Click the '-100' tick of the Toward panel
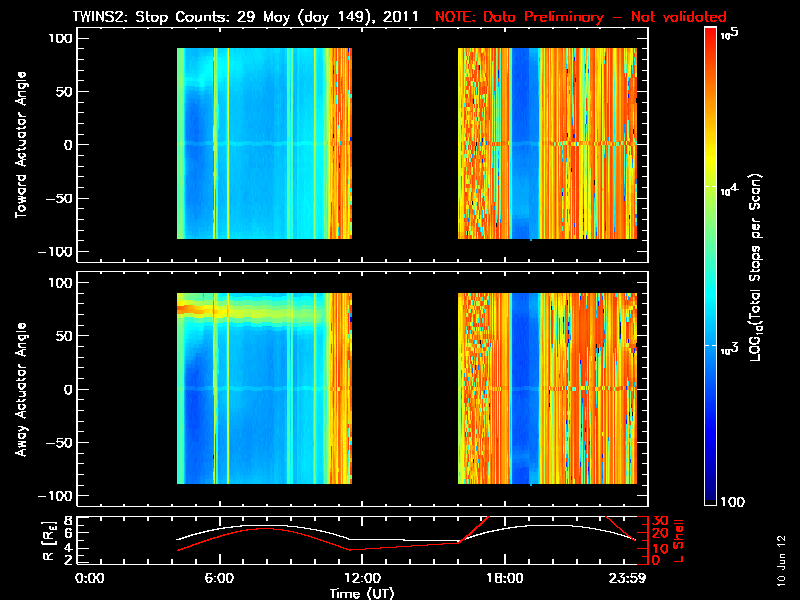This screenshot has width=800, height=600. coord(56,252)
